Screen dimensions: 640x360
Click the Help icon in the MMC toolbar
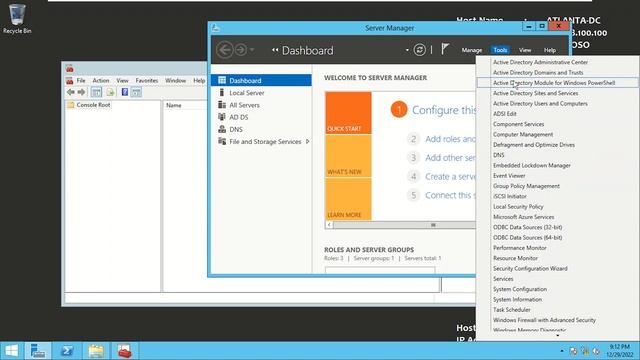pyautogui.click(x=125, y=92)
